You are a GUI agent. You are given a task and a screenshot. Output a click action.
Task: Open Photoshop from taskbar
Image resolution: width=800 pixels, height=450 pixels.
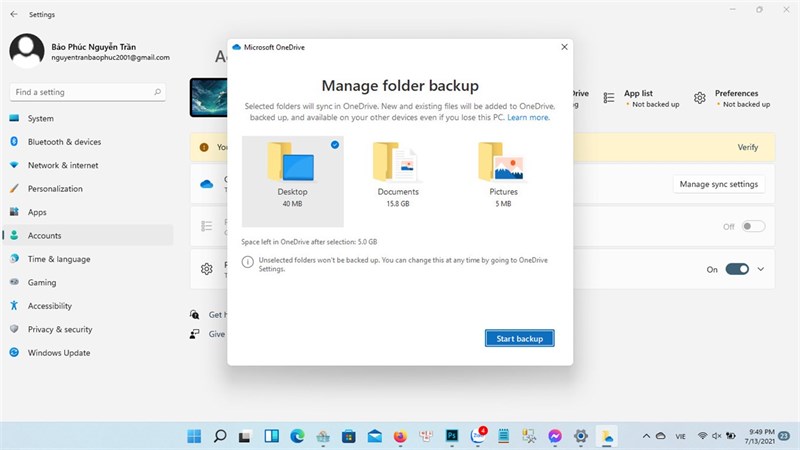(452, 436)
